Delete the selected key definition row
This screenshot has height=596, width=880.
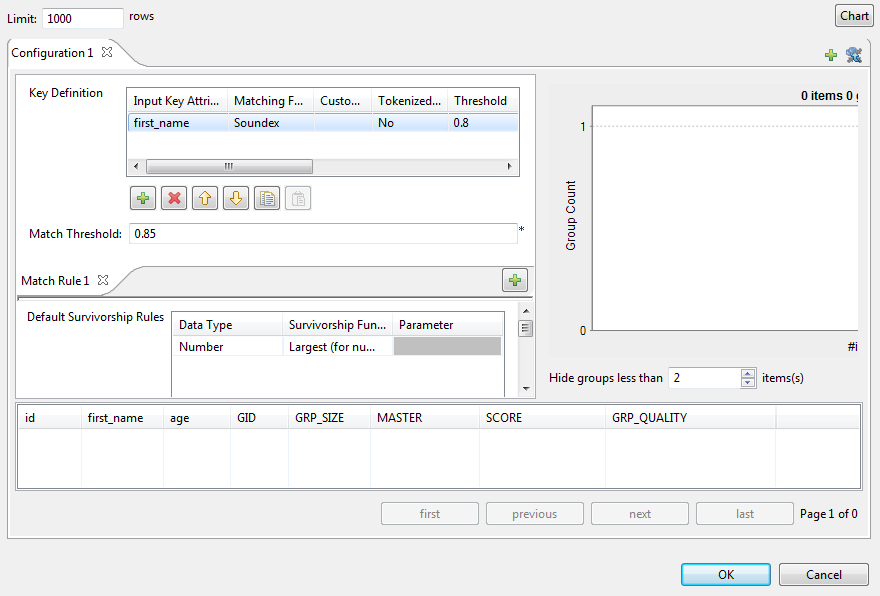(174, 198)
